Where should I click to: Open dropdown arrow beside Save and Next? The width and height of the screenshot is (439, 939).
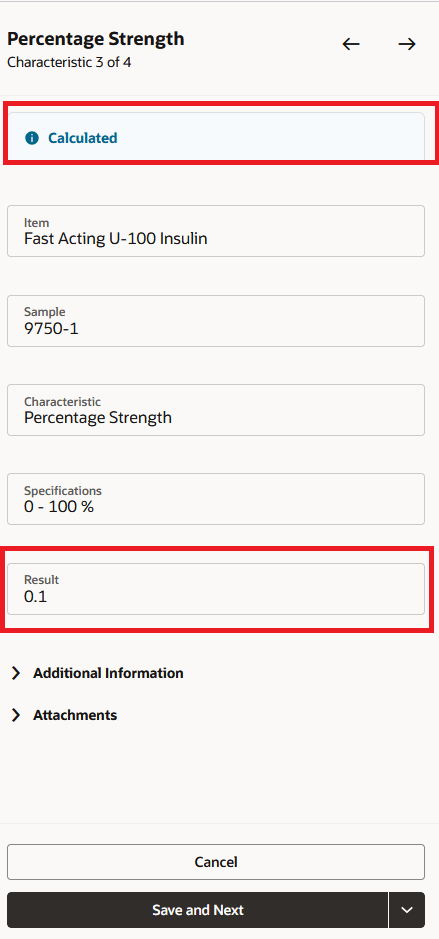pyautogui.click(x=407, y=910)
